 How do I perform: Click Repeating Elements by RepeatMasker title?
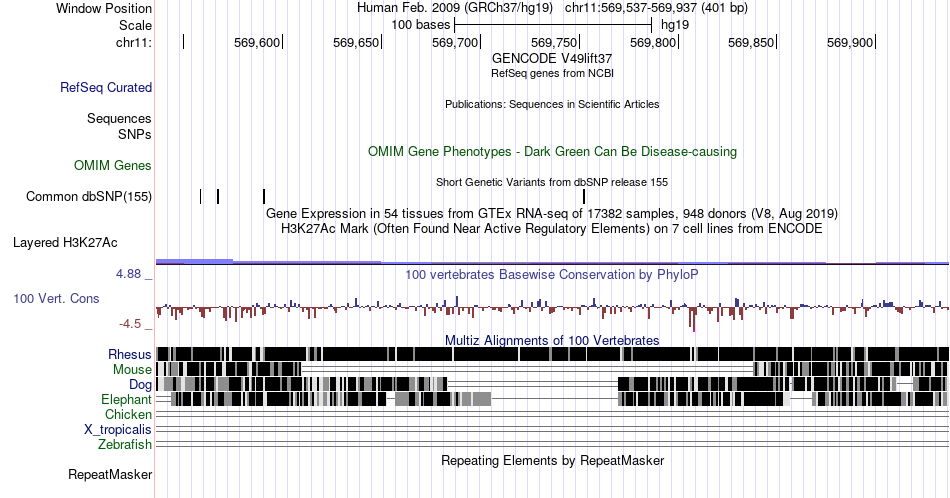pos(553,460)
